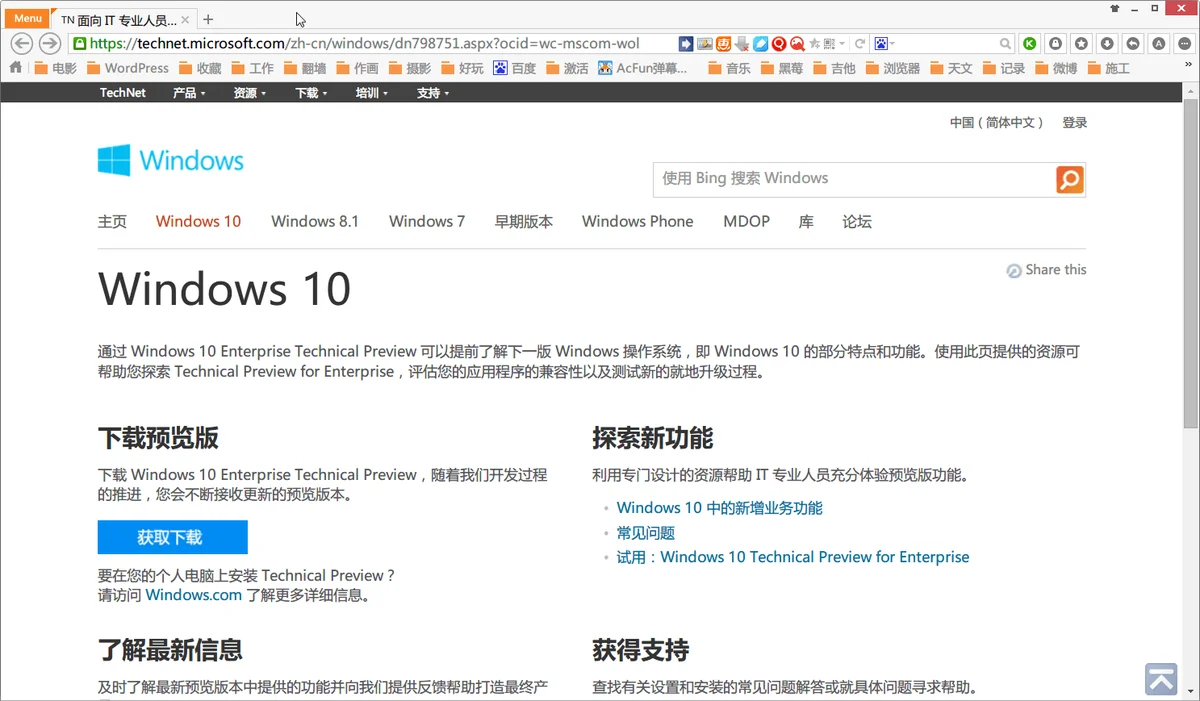Click the round A toolbar icon
The image size is (1200, 701).
click(x=1158, y=44)
